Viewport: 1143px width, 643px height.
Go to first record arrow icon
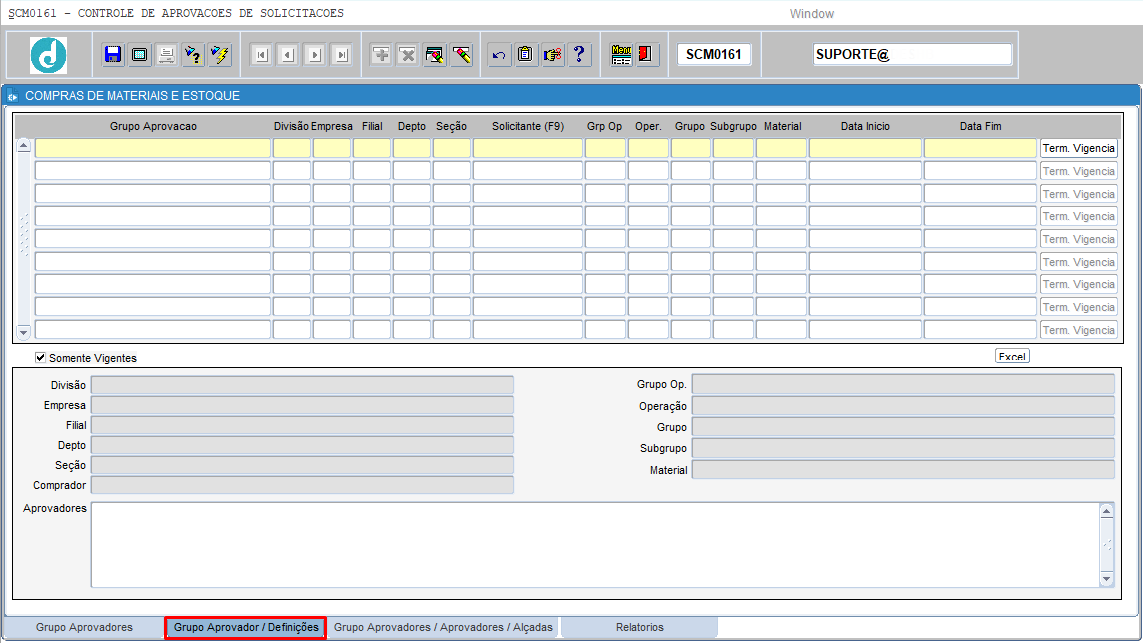pos(262,55)
